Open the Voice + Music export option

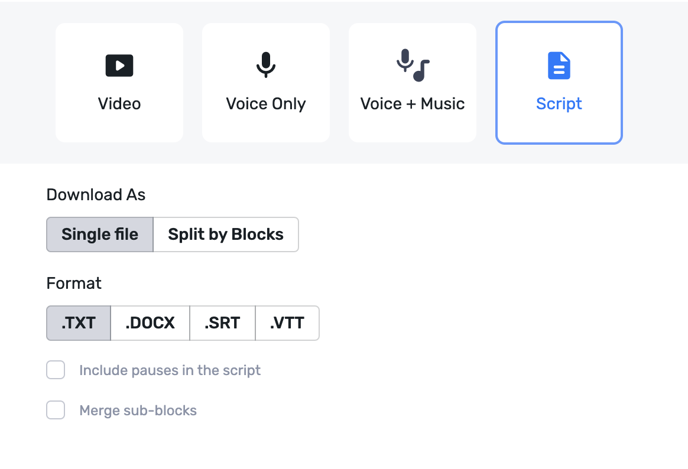412,82
